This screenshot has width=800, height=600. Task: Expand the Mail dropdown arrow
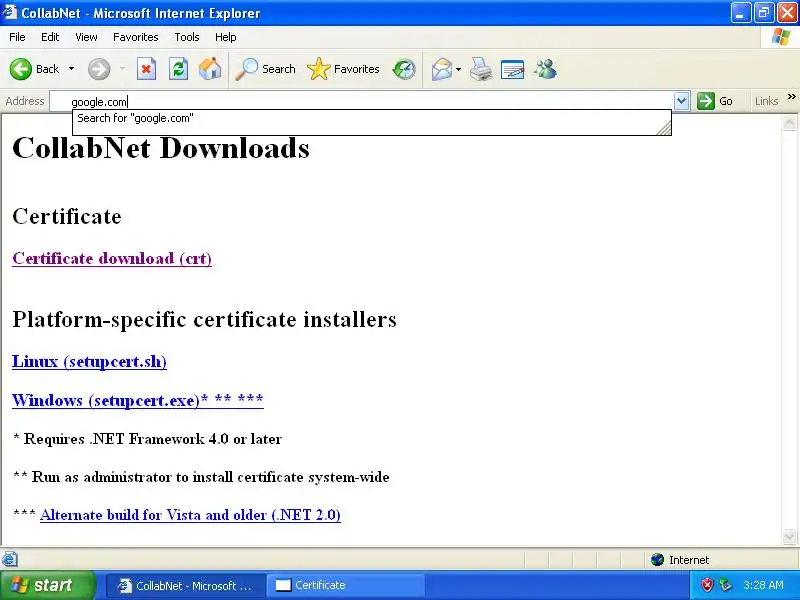[x=458, y=69]
